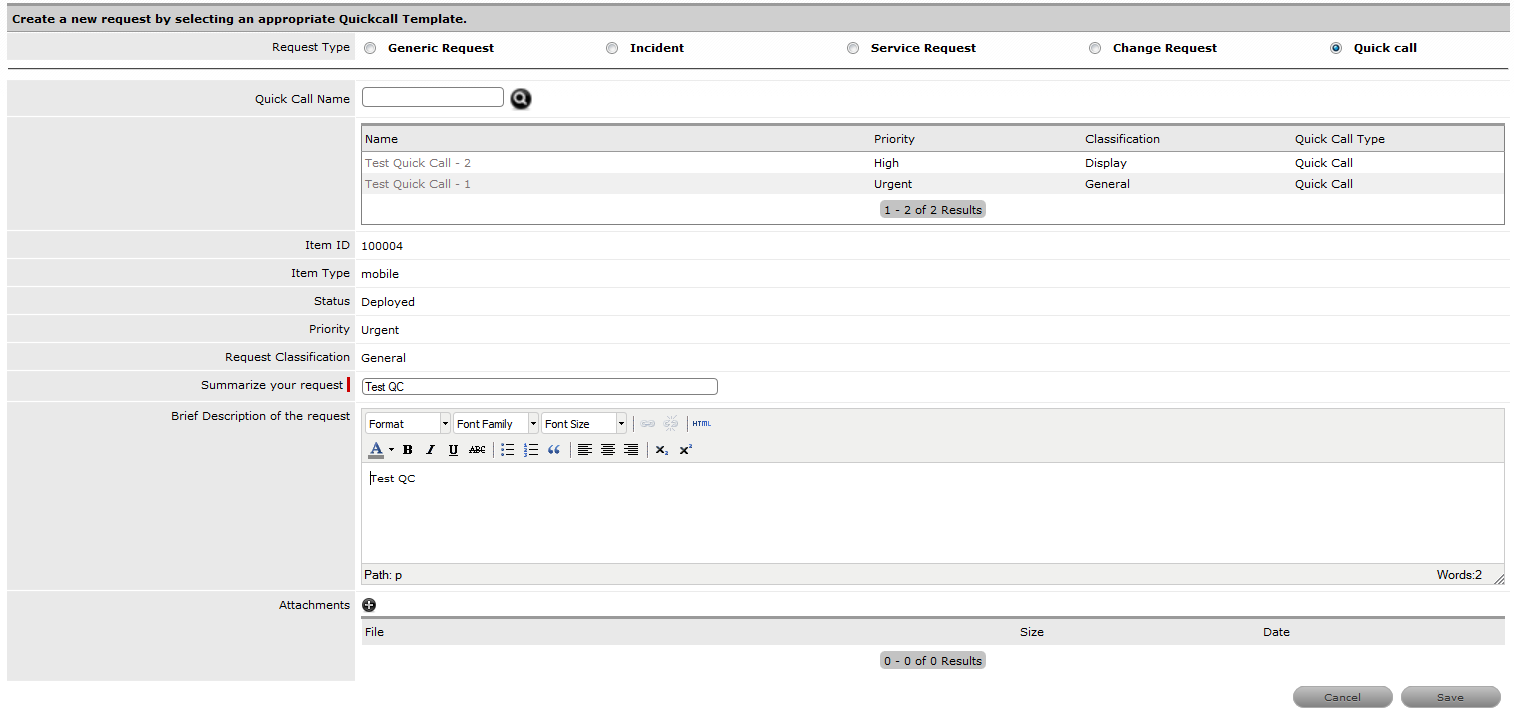Insert an ordered numbered list
This screenshot has height=727, width=1514.
531,450
